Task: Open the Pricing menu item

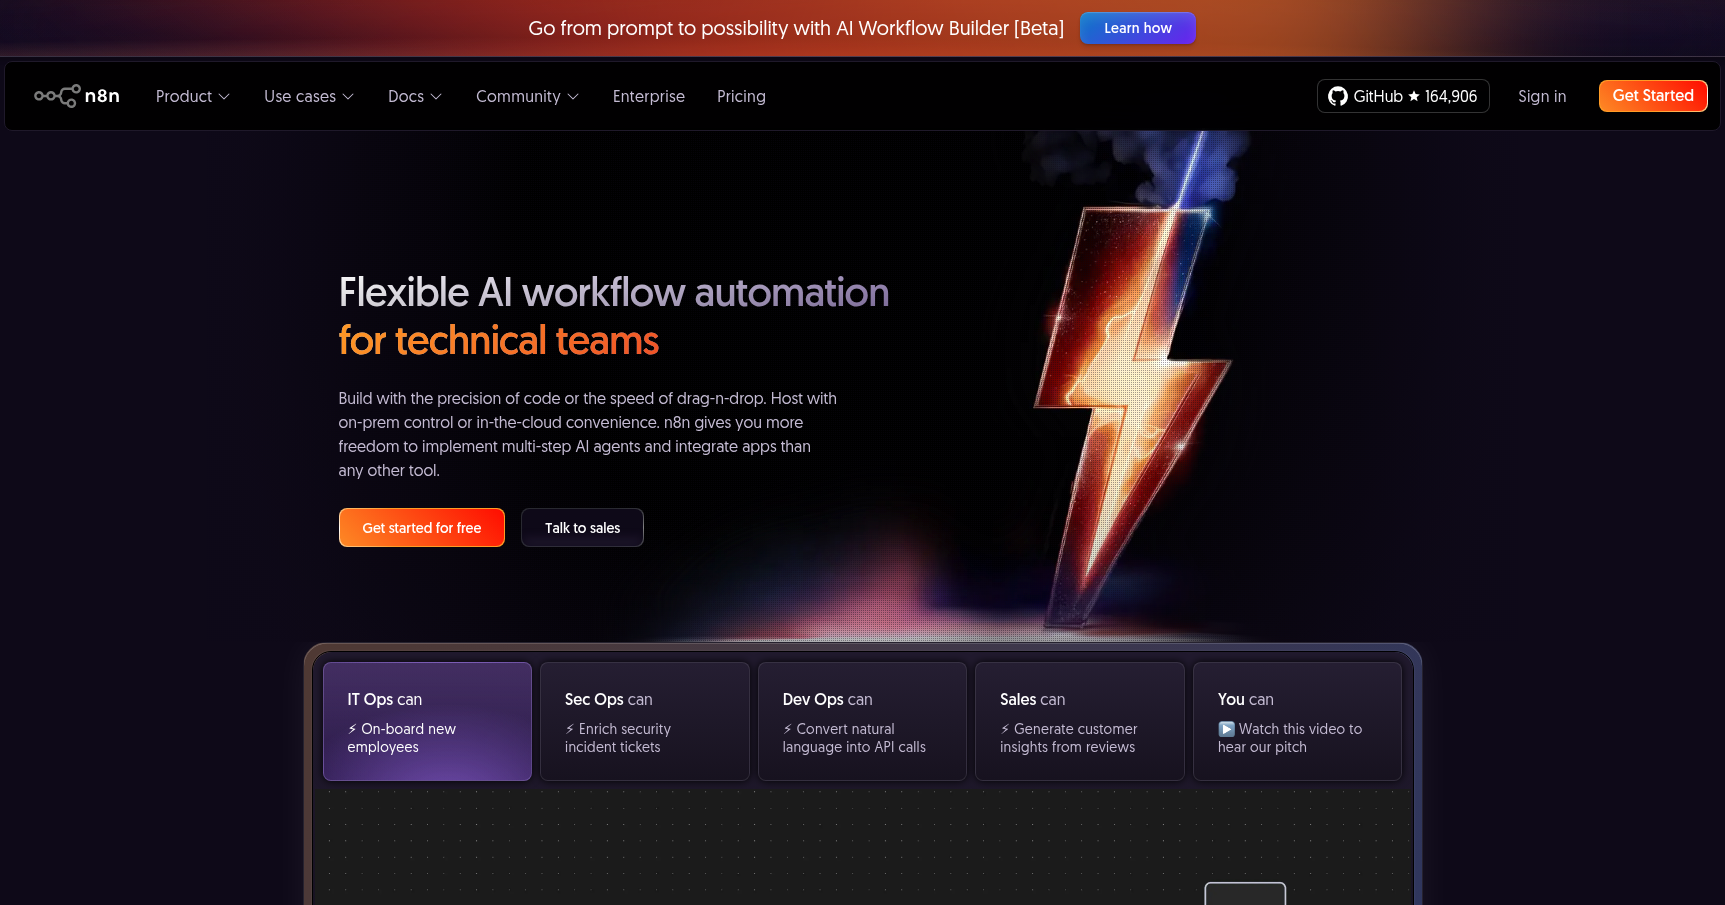Action: click(x=741, y=96)
